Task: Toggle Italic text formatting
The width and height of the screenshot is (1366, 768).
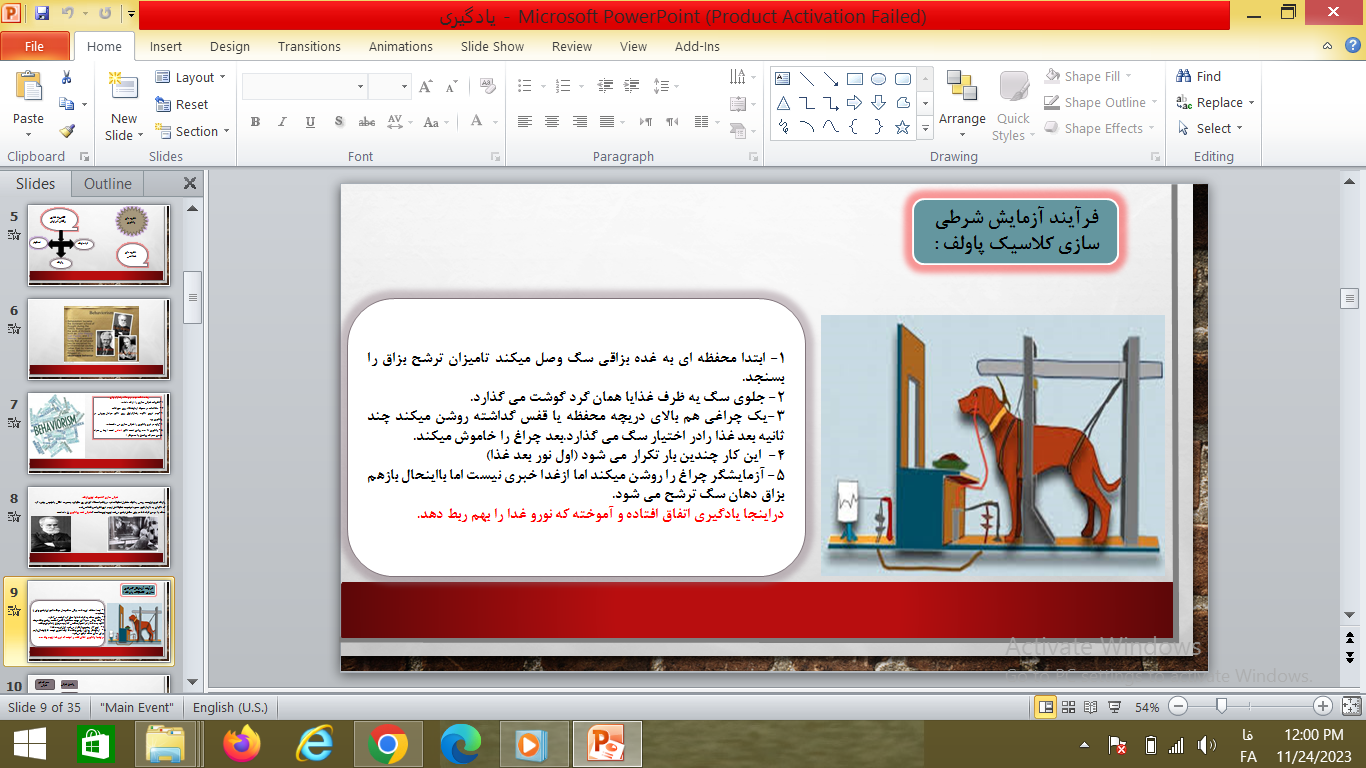Action: coord(283,122)
